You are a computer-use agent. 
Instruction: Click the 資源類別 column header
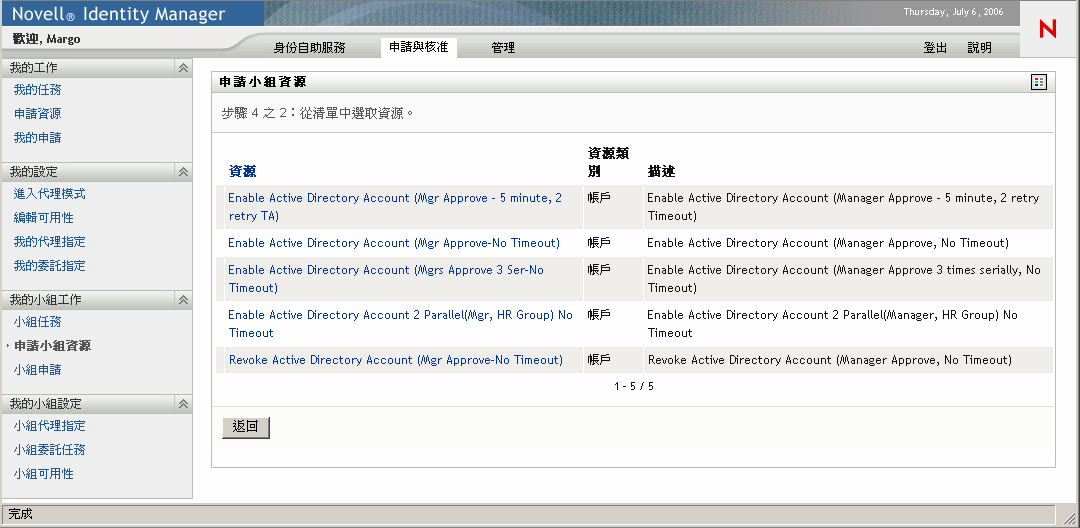[608, 162]
